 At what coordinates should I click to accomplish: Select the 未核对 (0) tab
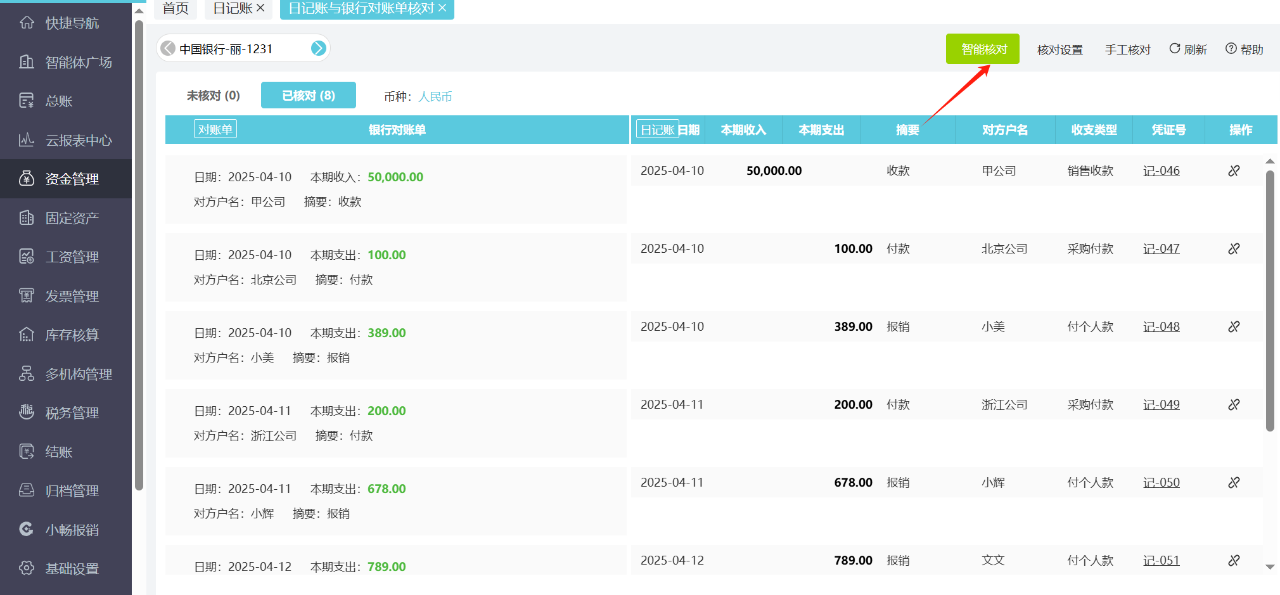click(211, 93)
